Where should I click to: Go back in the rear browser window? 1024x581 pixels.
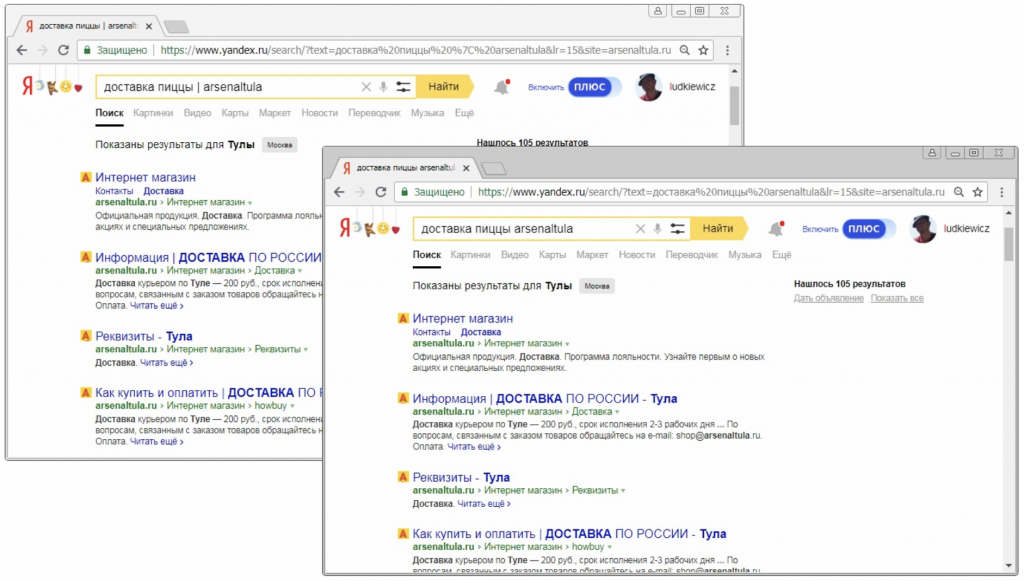tap(22, 50)
